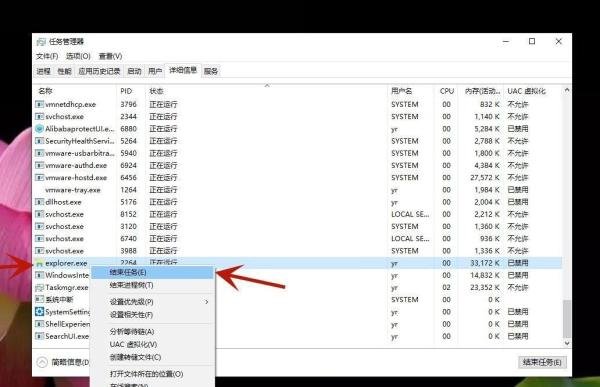Click the 33,172 K memory value

pos(484,263)
